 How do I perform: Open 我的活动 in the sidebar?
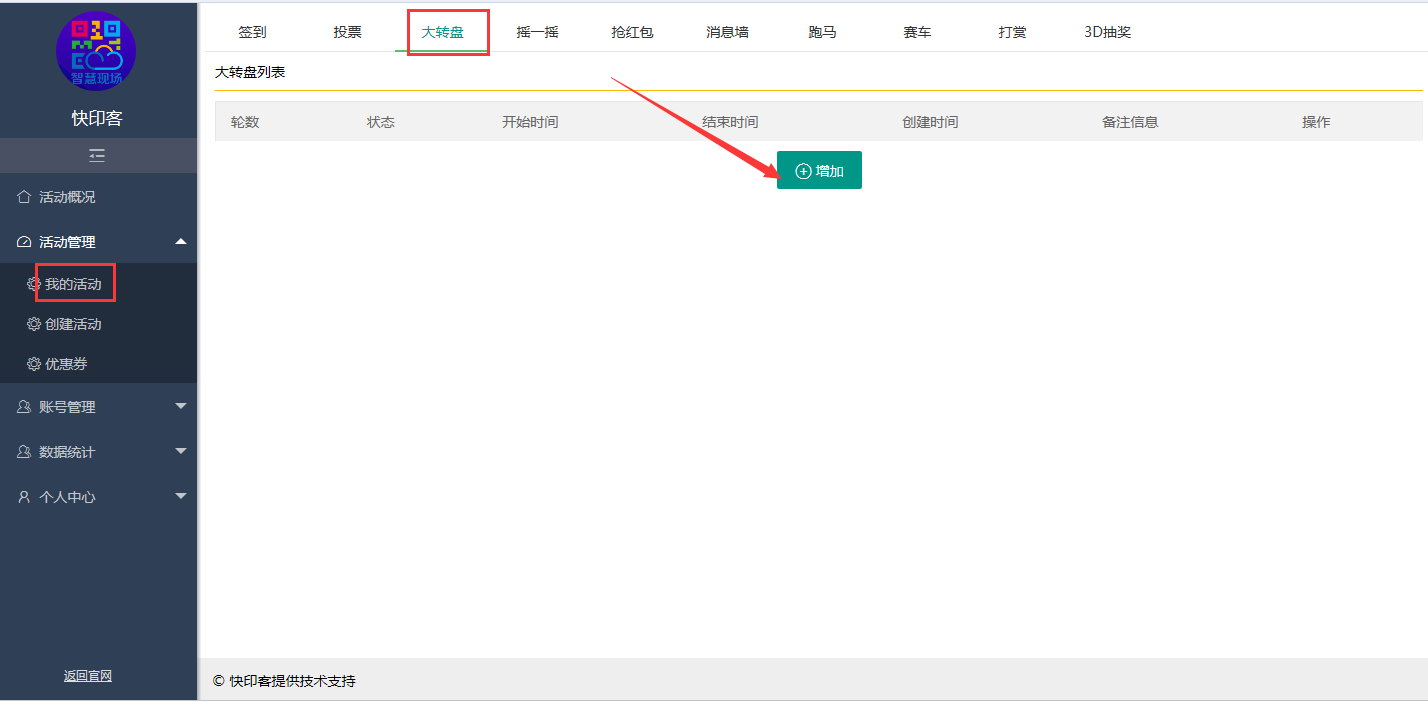[x=73, y=284]
